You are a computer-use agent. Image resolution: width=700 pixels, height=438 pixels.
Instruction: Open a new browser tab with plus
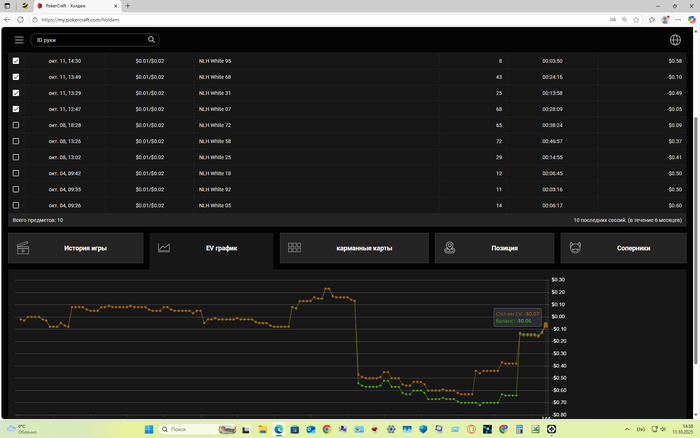(x=128, y=6)
